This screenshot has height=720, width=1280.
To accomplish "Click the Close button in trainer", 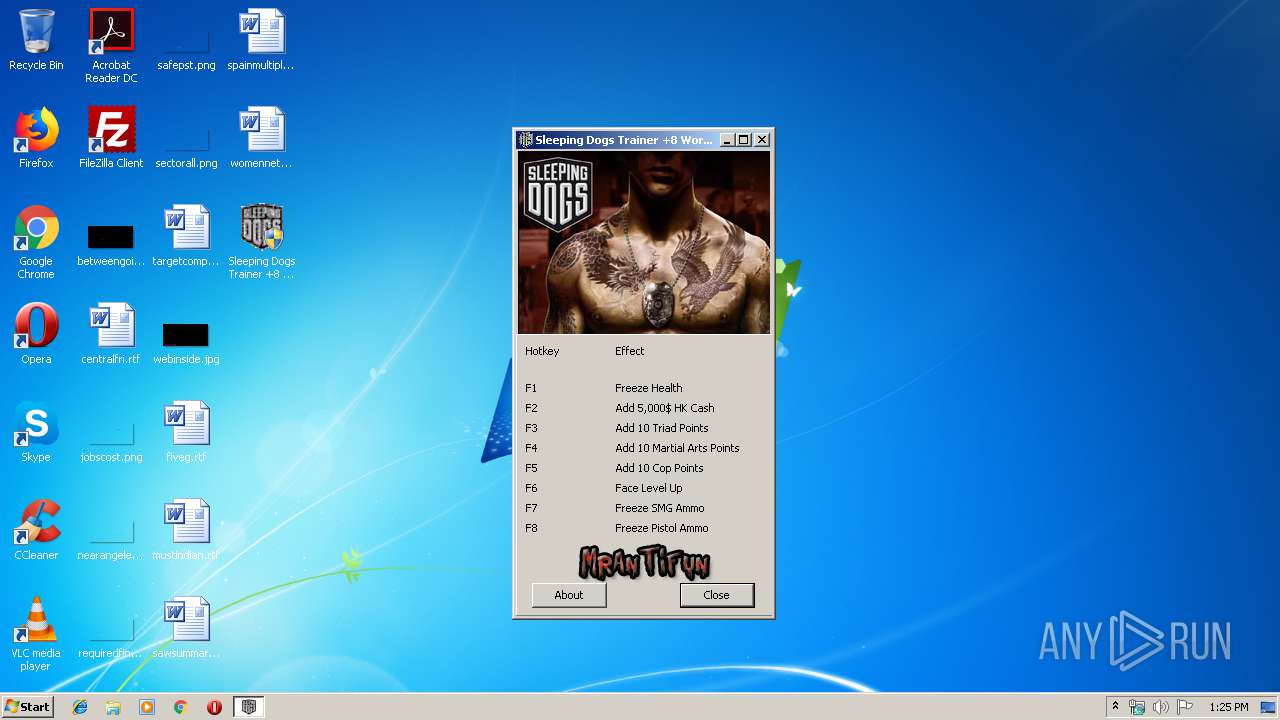I will click(717, 595).
